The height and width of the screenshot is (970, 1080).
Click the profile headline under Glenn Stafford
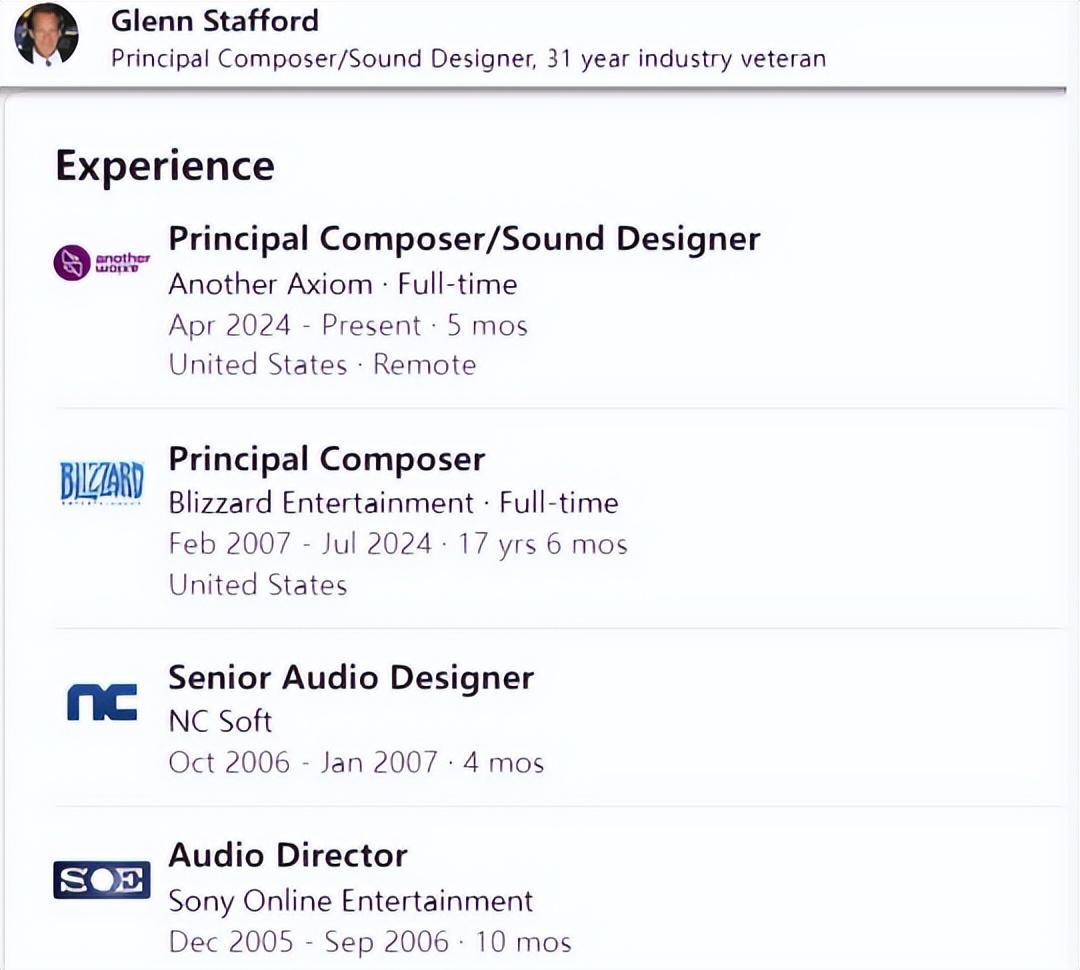[x=468, y=58]
